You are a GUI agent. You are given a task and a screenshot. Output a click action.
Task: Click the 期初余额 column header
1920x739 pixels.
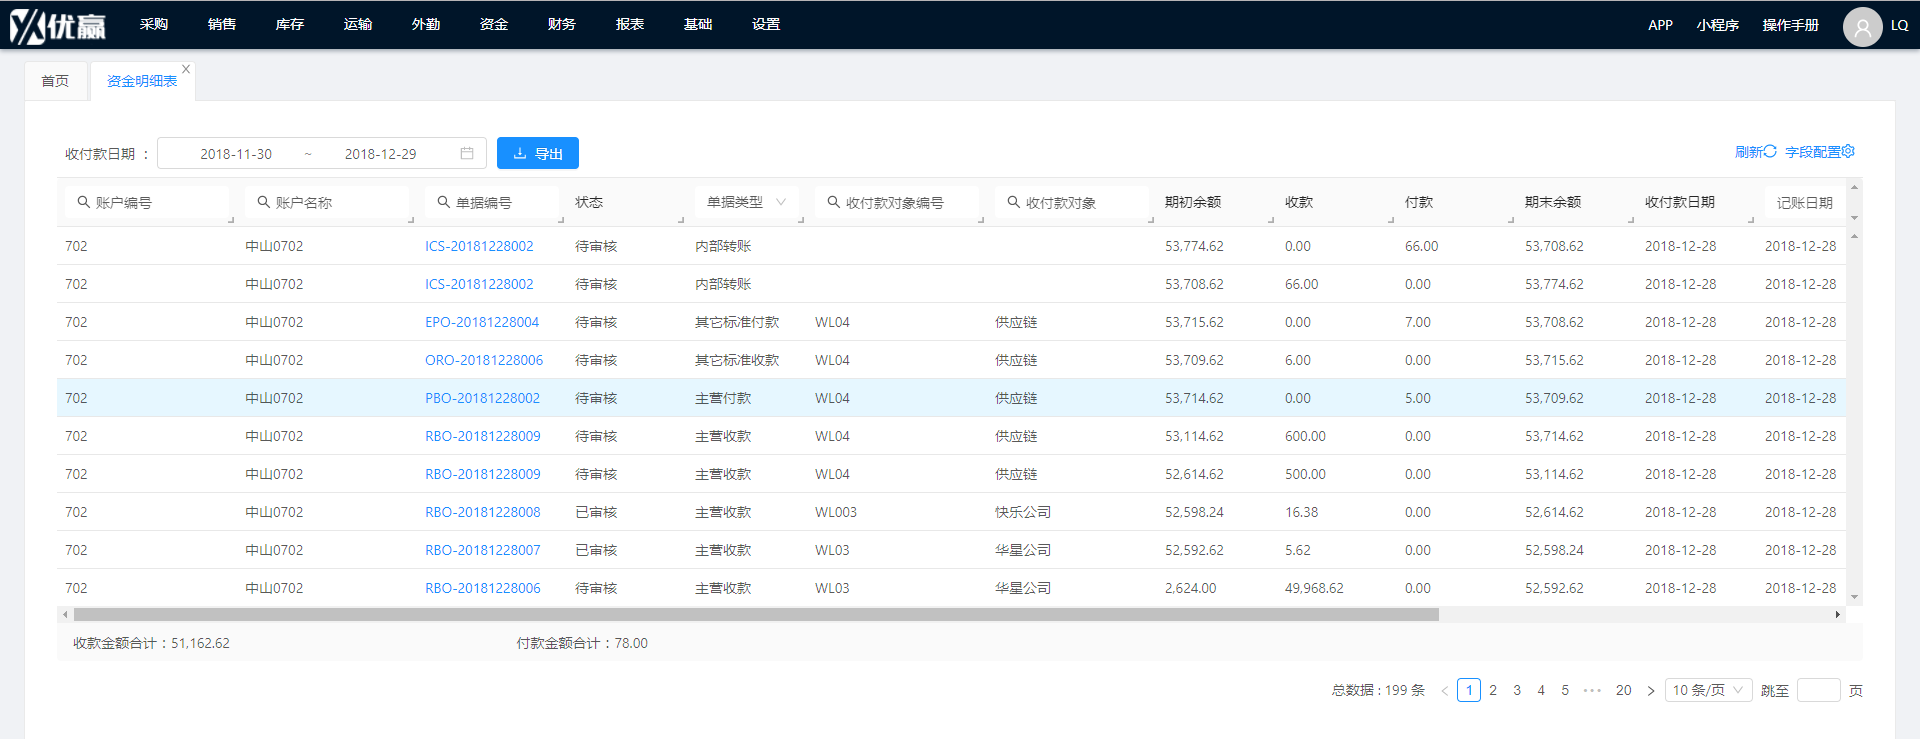[x=1193, y=202]
